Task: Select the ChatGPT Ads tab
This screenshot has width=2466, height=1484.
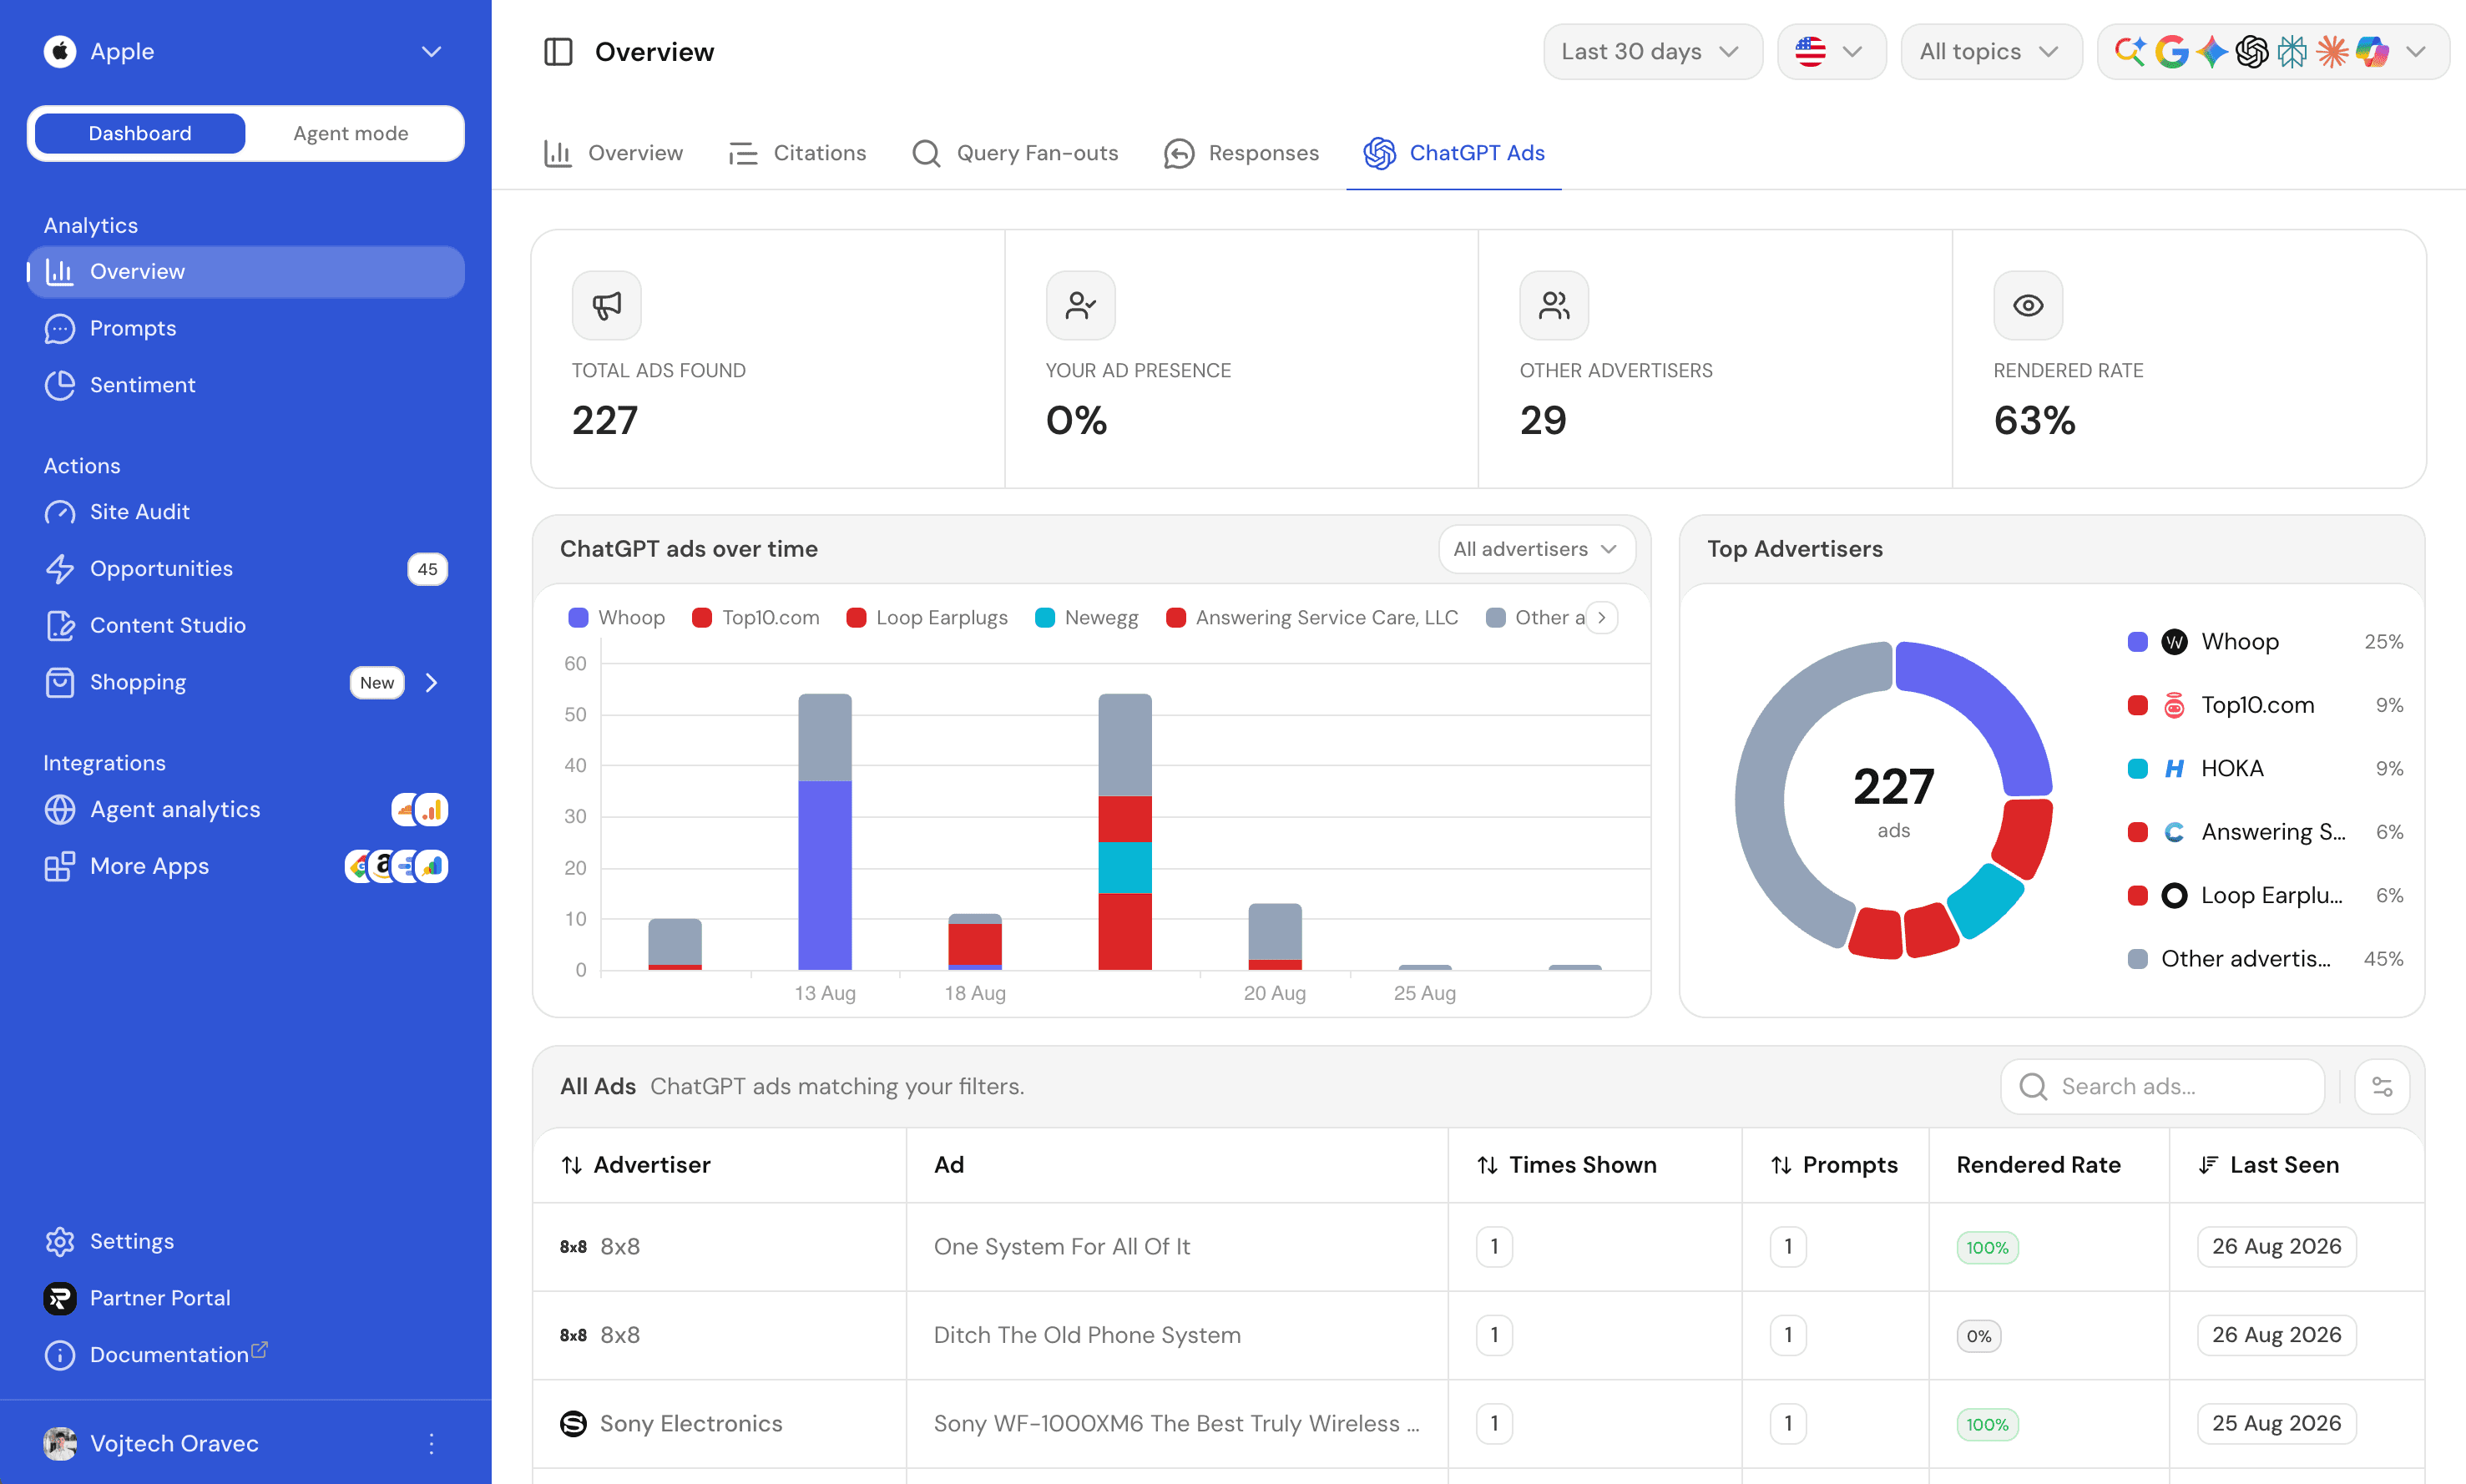Action: click(1454, 153)
